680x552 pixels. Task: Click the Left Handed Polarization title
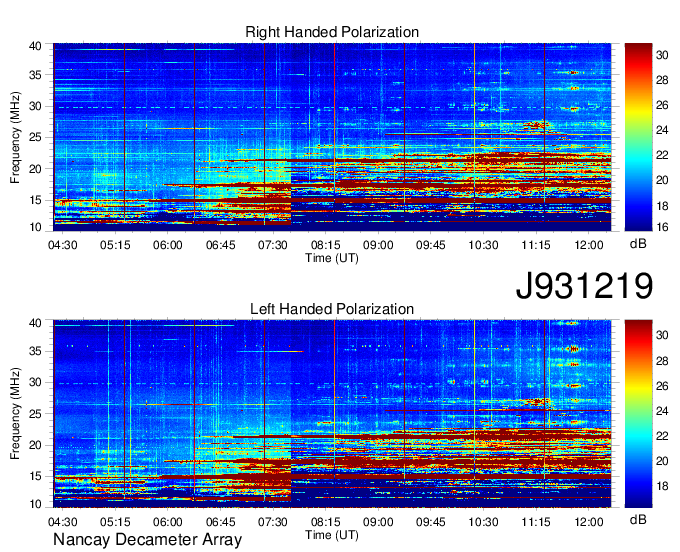coord(332,309)
